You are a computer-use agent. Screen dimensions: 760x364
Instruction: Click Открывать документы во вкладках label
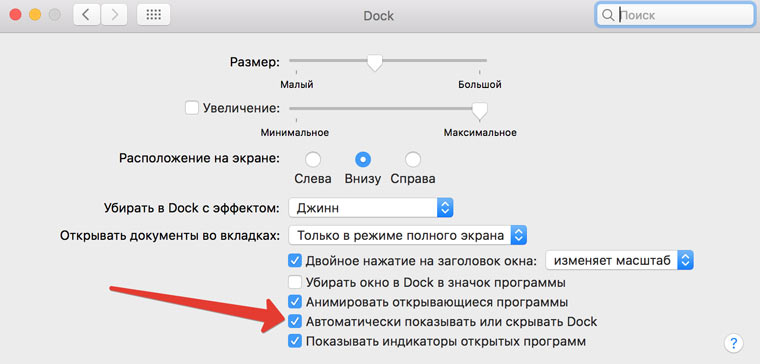point(170,236)
